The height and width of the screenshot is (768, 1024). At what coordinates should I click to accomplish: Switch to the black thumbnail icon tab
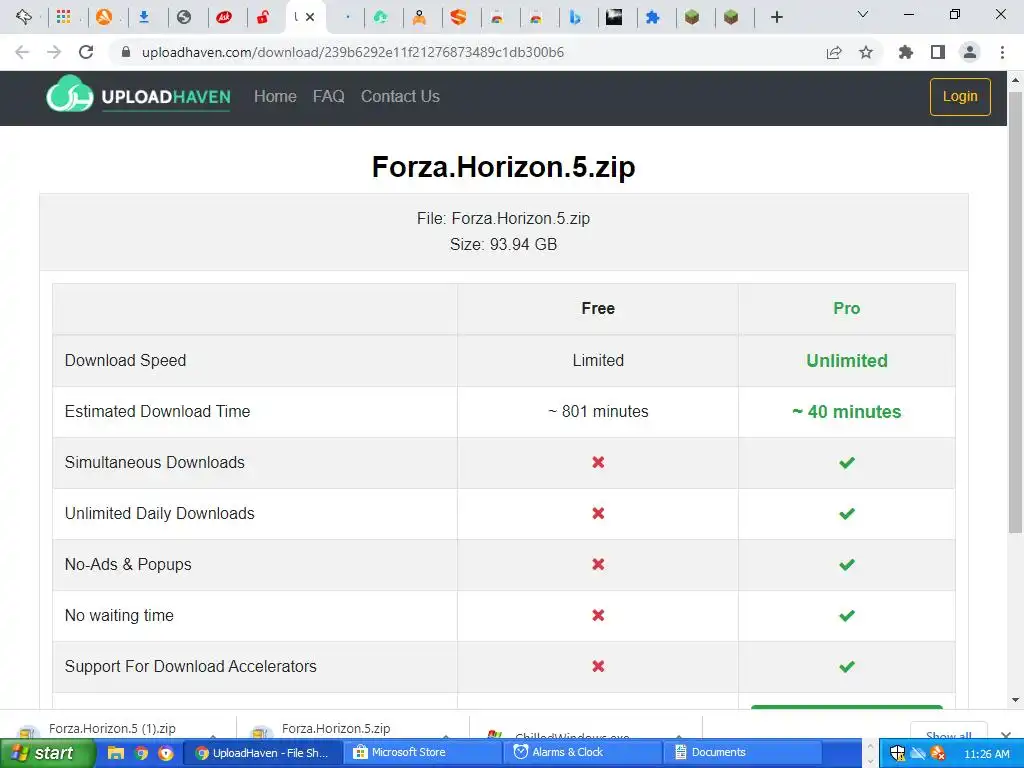[614, 17]
